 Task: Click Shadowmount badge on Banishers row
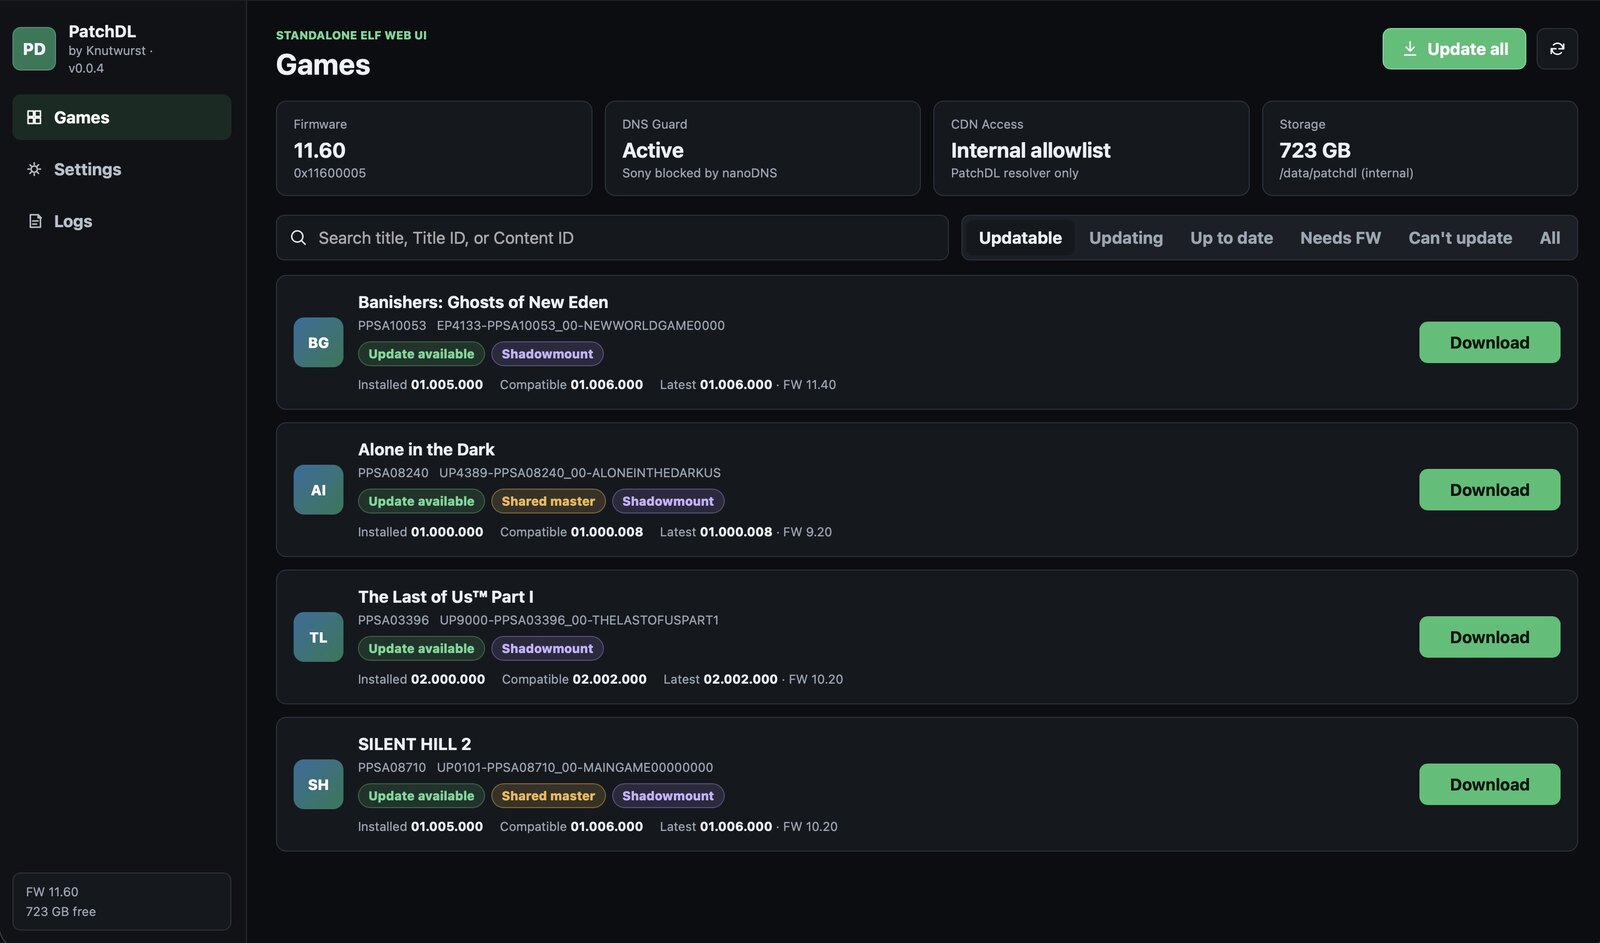[x=547, y=354]
